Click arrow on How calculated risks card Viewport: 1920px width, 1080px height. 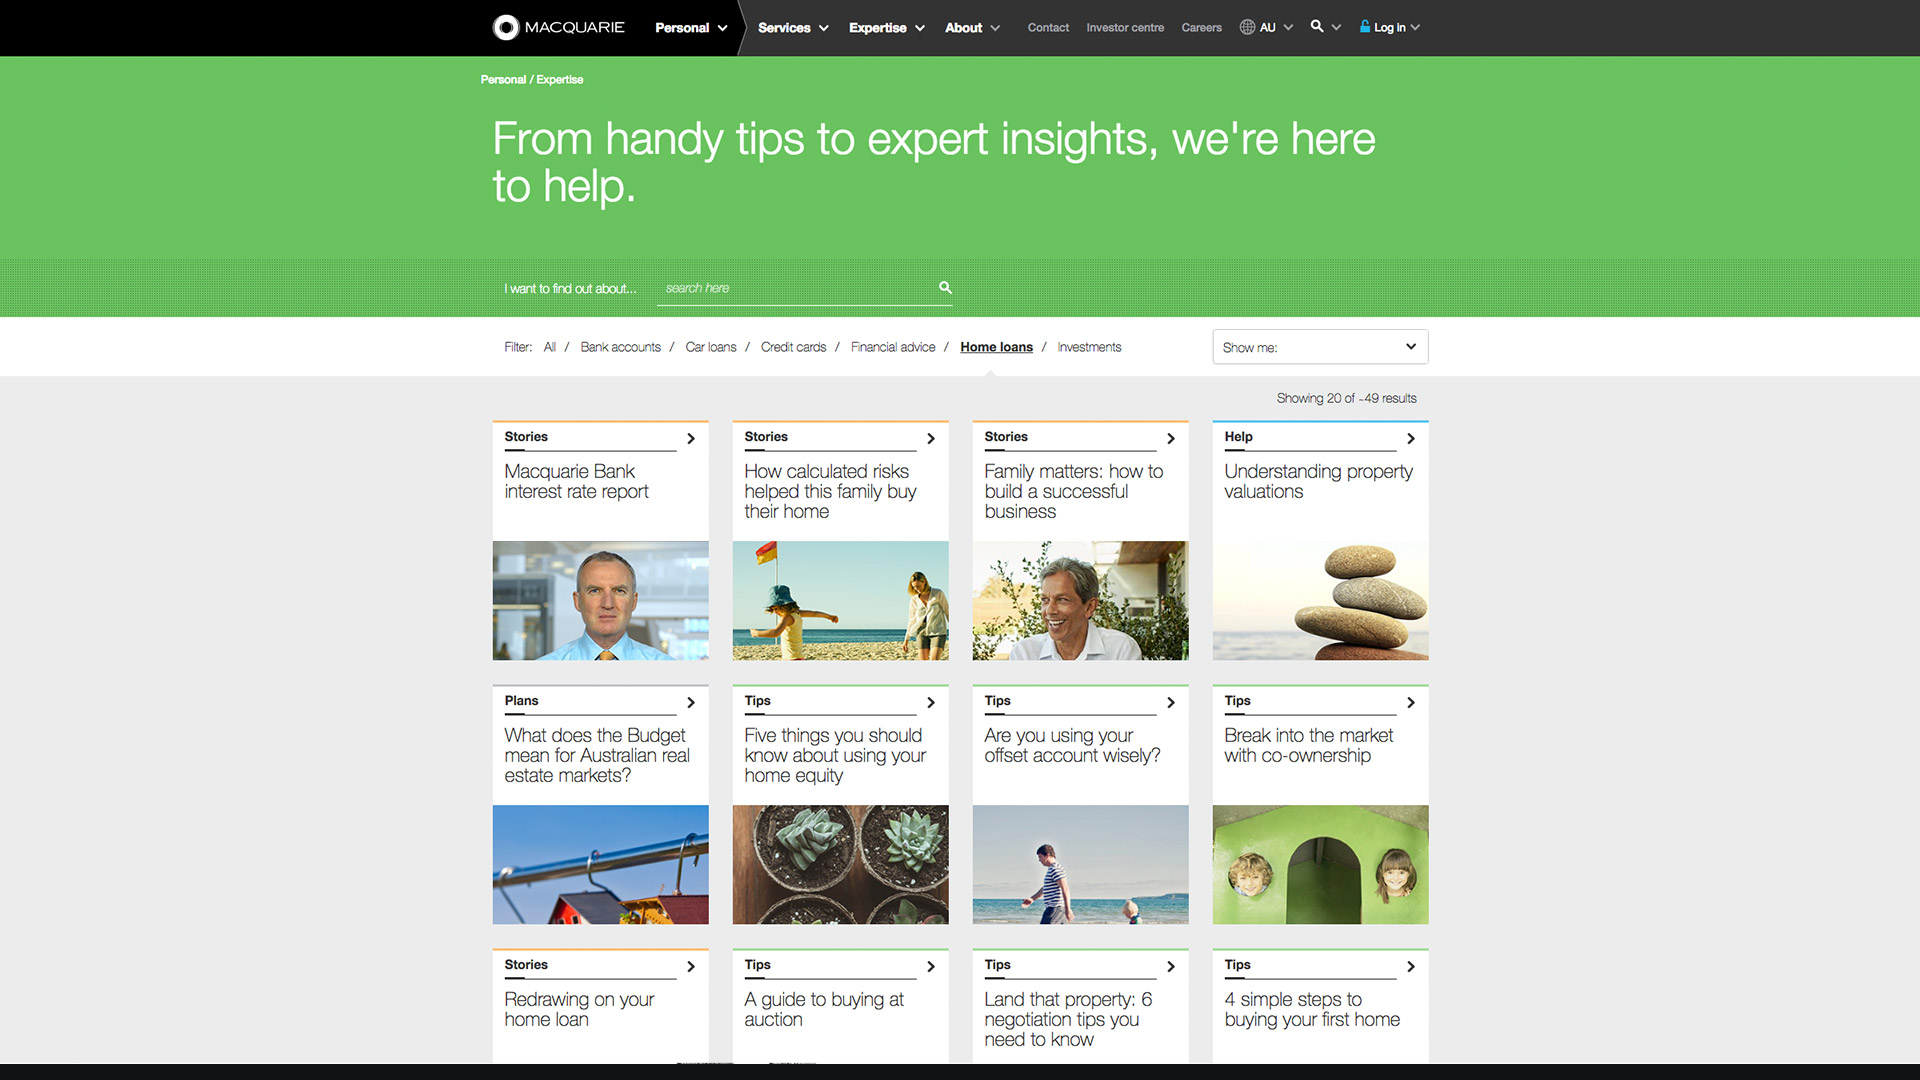pos(931,438)
